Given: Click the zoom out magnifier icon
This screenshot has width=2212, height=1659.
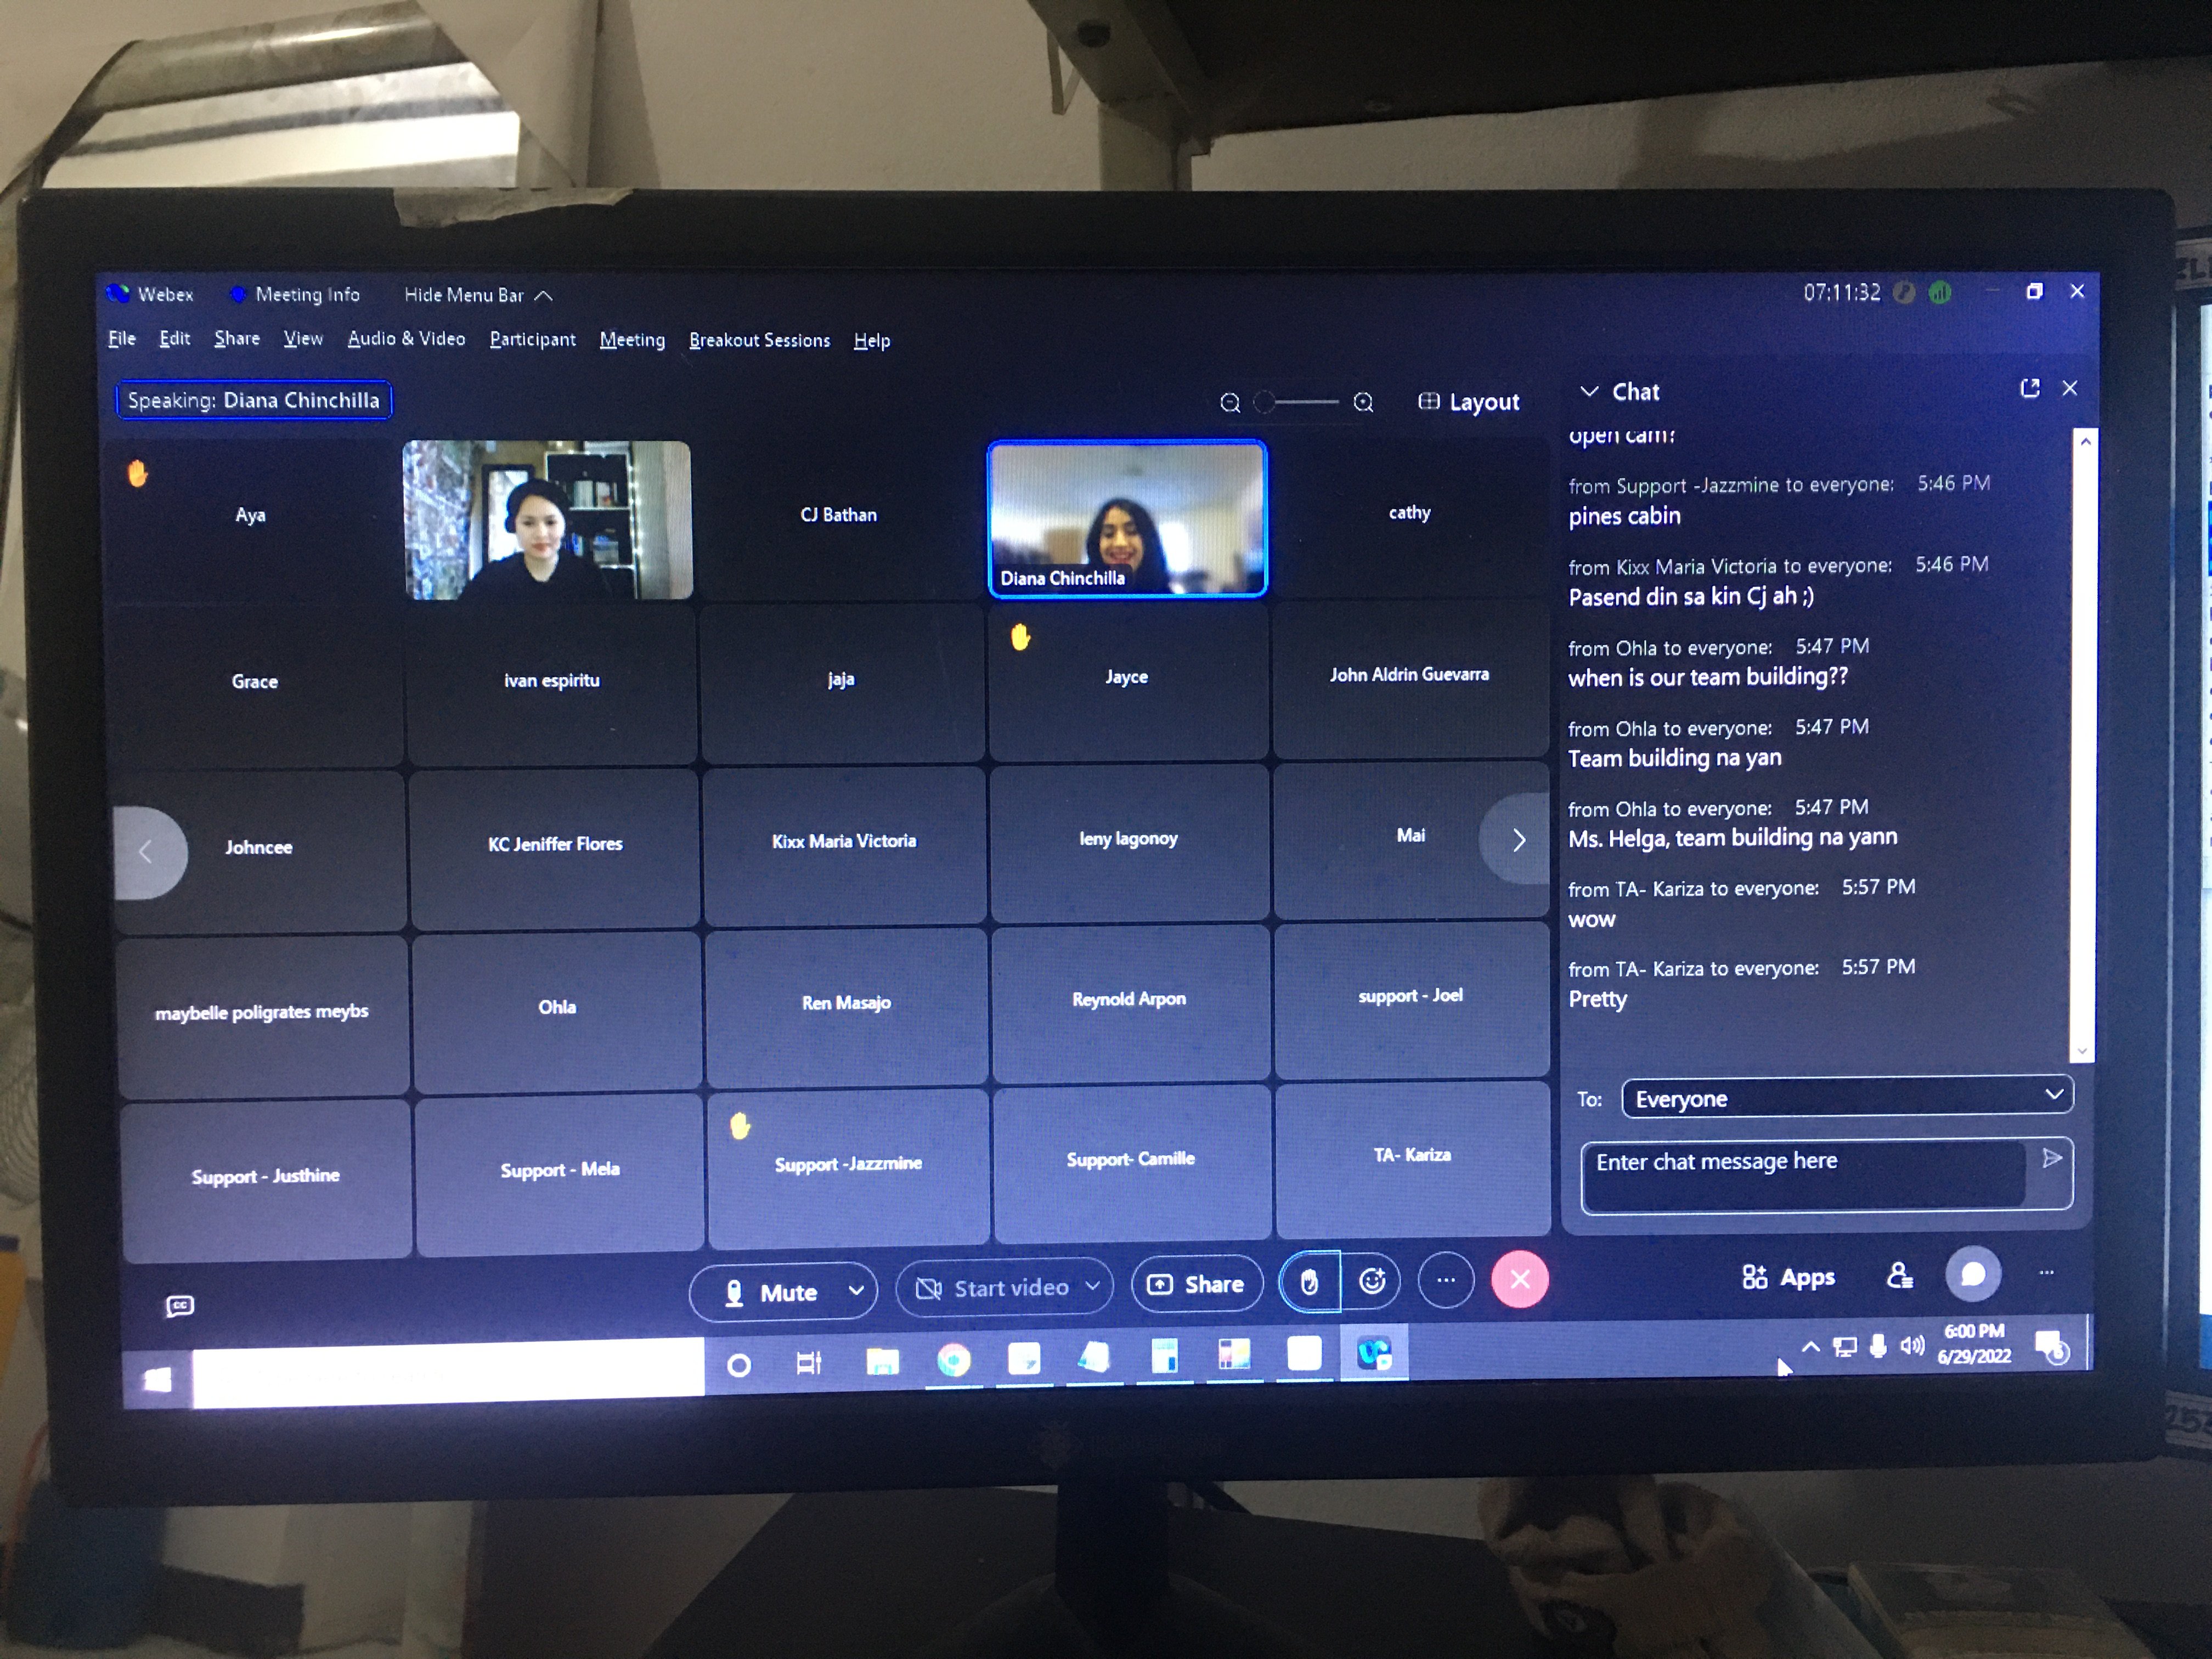Looking at the screenshot, I should [1230, 403].
